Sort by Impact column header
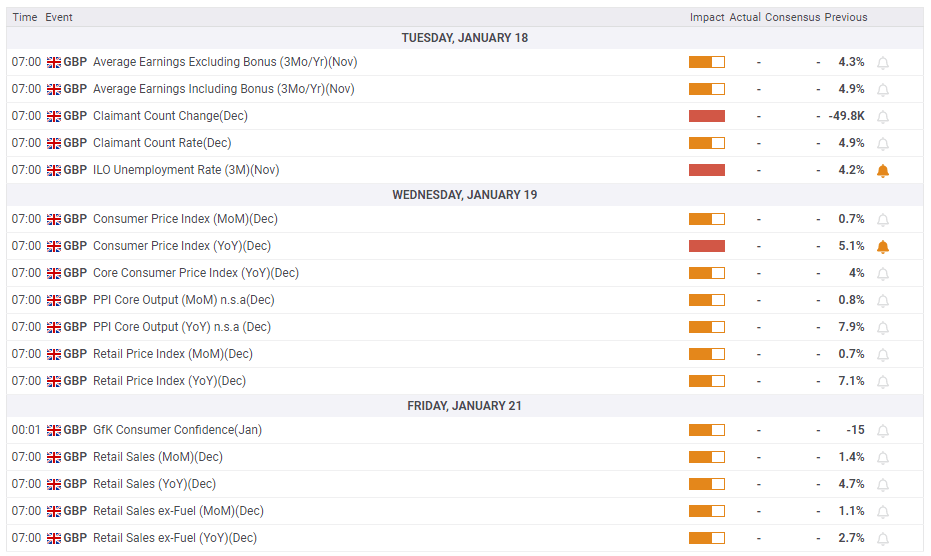This screenshot has height=556, width=931. coord(706,17)
